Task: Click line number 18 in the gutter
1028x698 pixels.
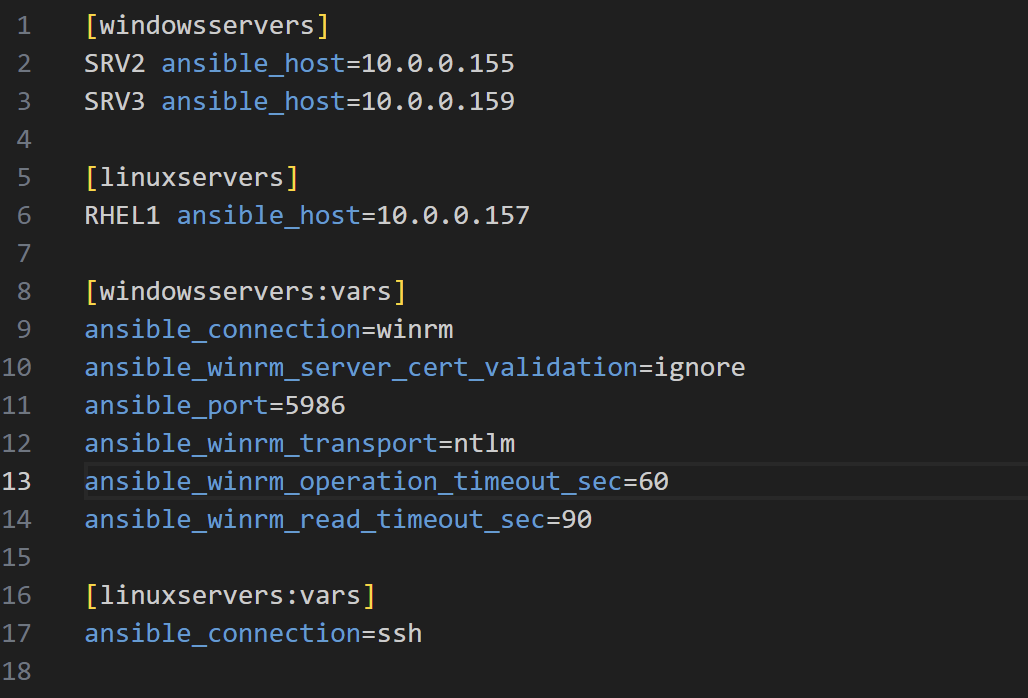Action: point(16,672)
